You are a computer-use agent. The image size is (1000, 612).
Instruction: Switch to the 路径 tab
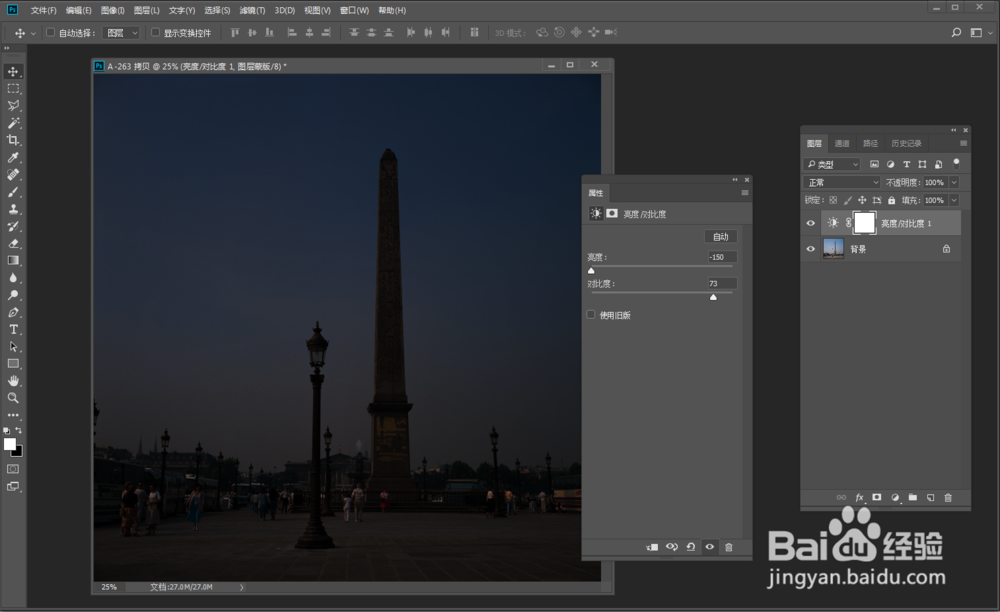point(870,143)
